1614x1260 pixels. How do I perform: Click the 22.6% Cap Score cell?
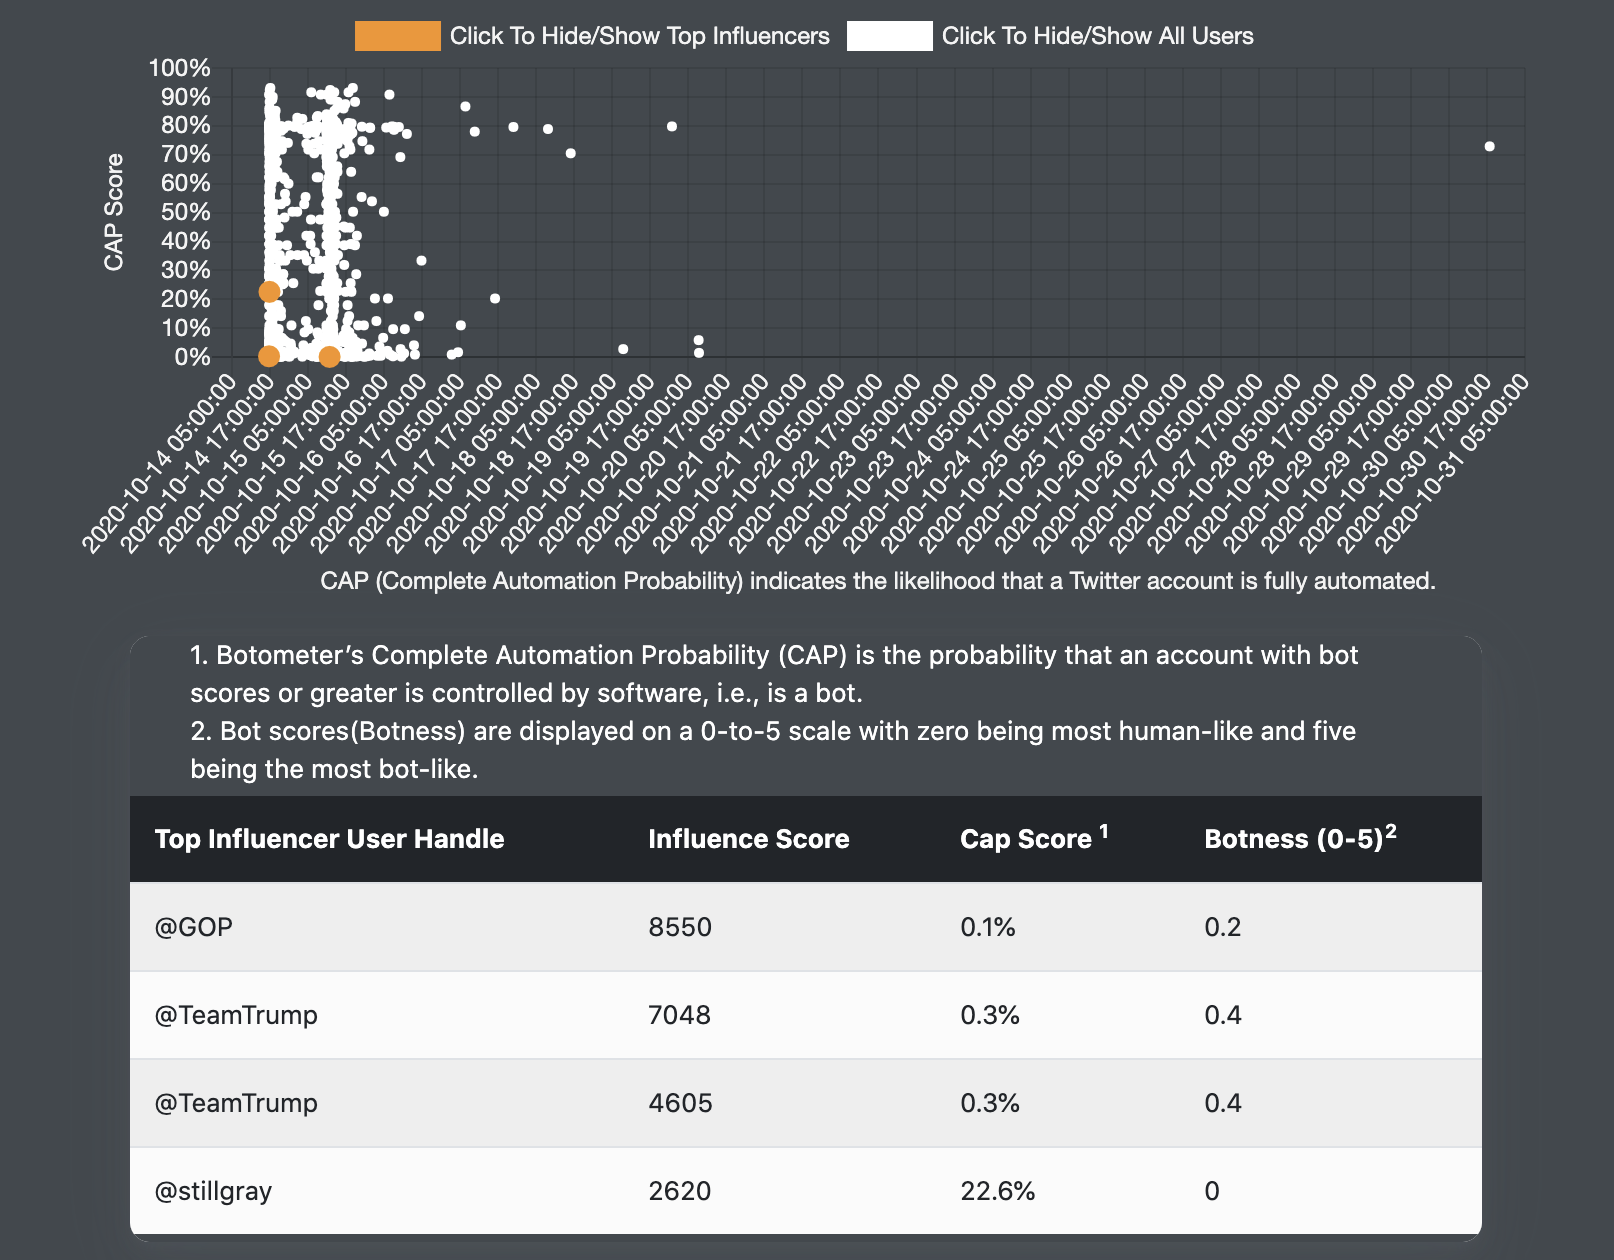[997, 1191]
